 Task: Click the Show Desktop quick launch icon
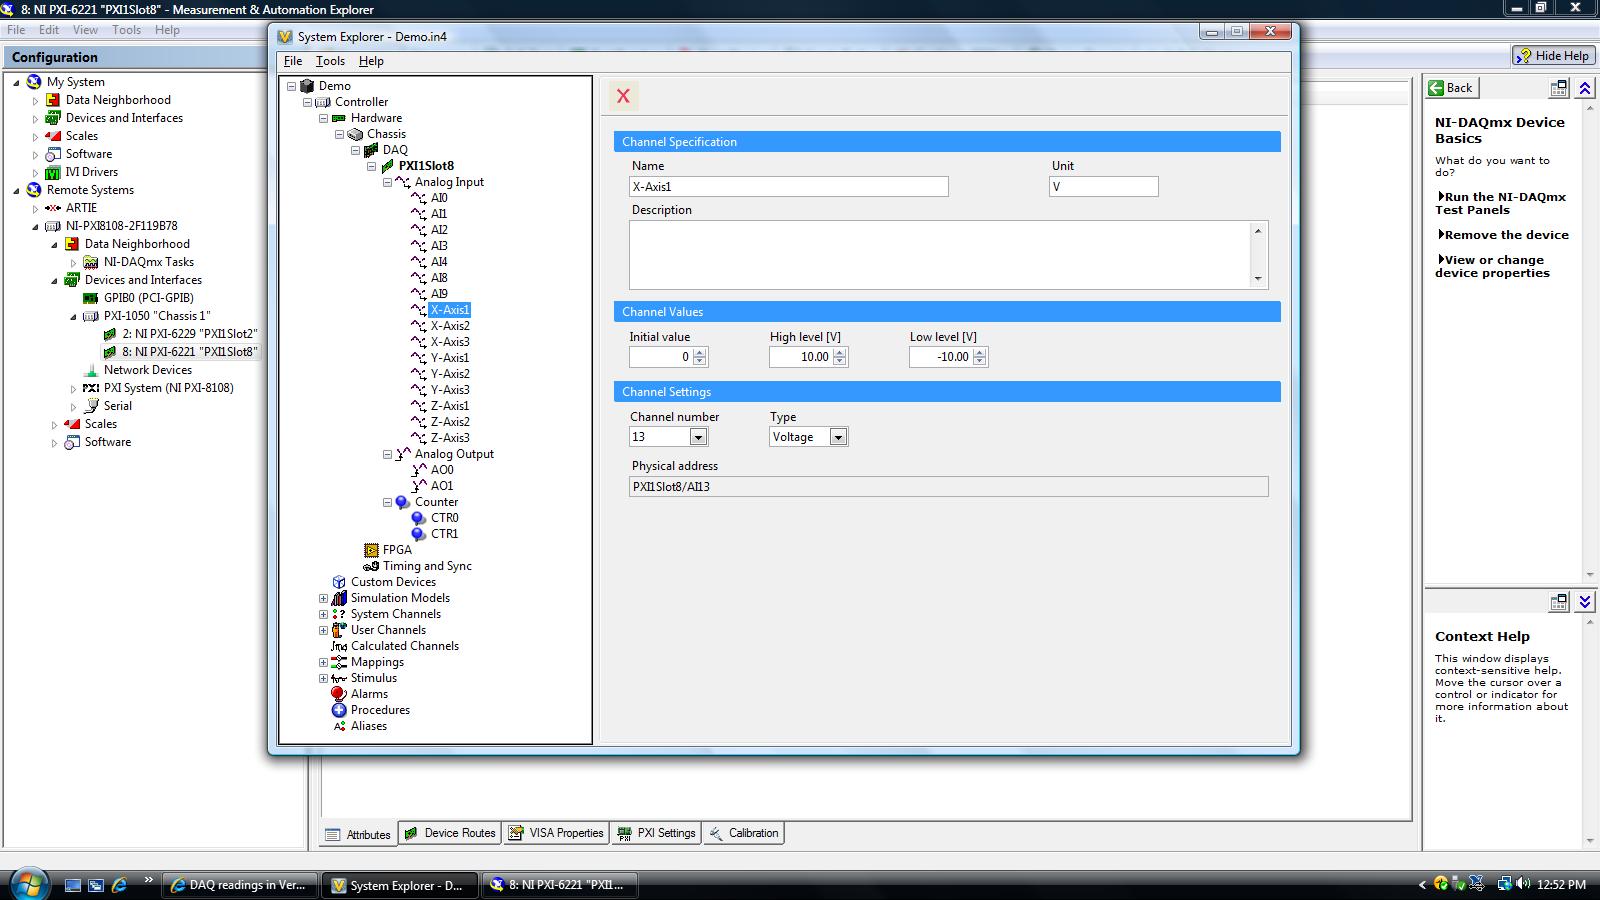coord(73,885)
